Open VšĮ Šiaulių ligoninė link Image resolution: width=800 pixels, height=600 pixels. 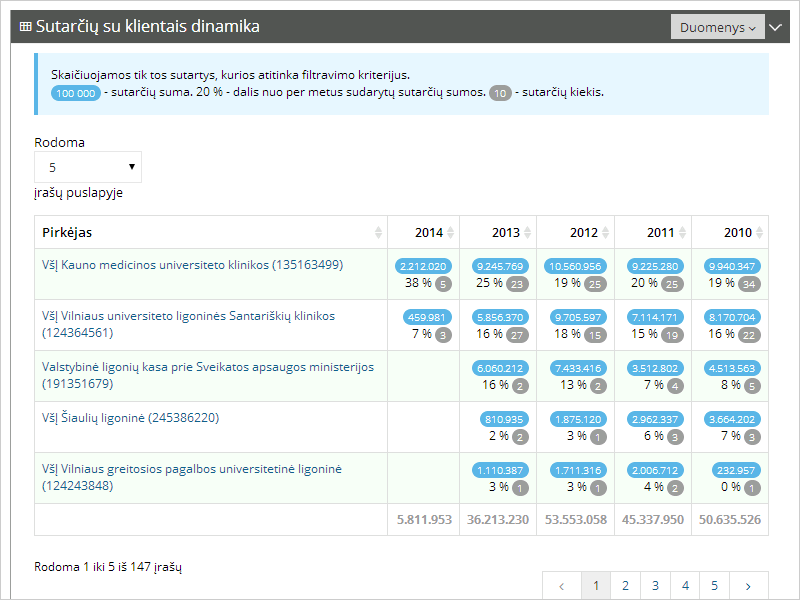(x=131, y=418)
